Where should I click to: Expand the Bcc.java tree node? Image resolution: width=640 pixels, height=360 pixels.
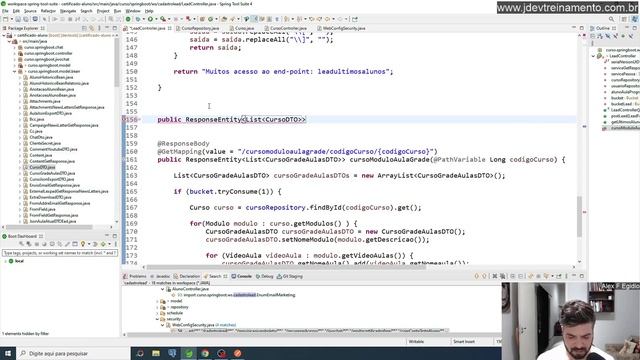click(20, 120)
